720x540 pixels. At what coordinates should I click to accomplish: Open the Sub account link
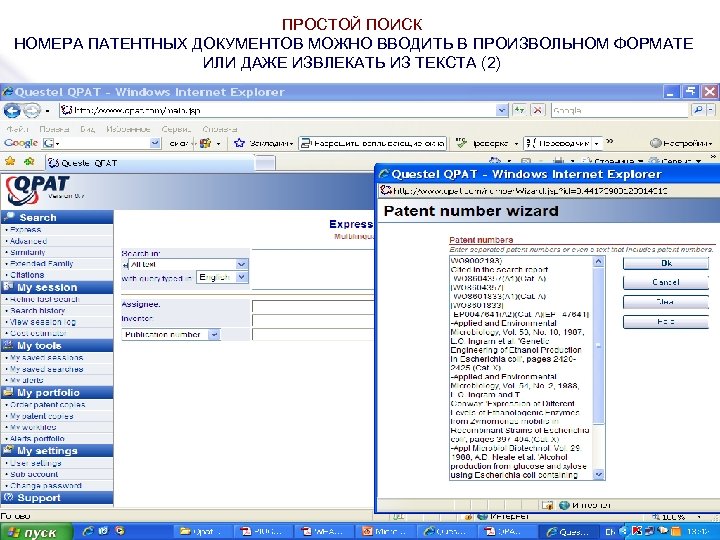click(x=34, y=474)
